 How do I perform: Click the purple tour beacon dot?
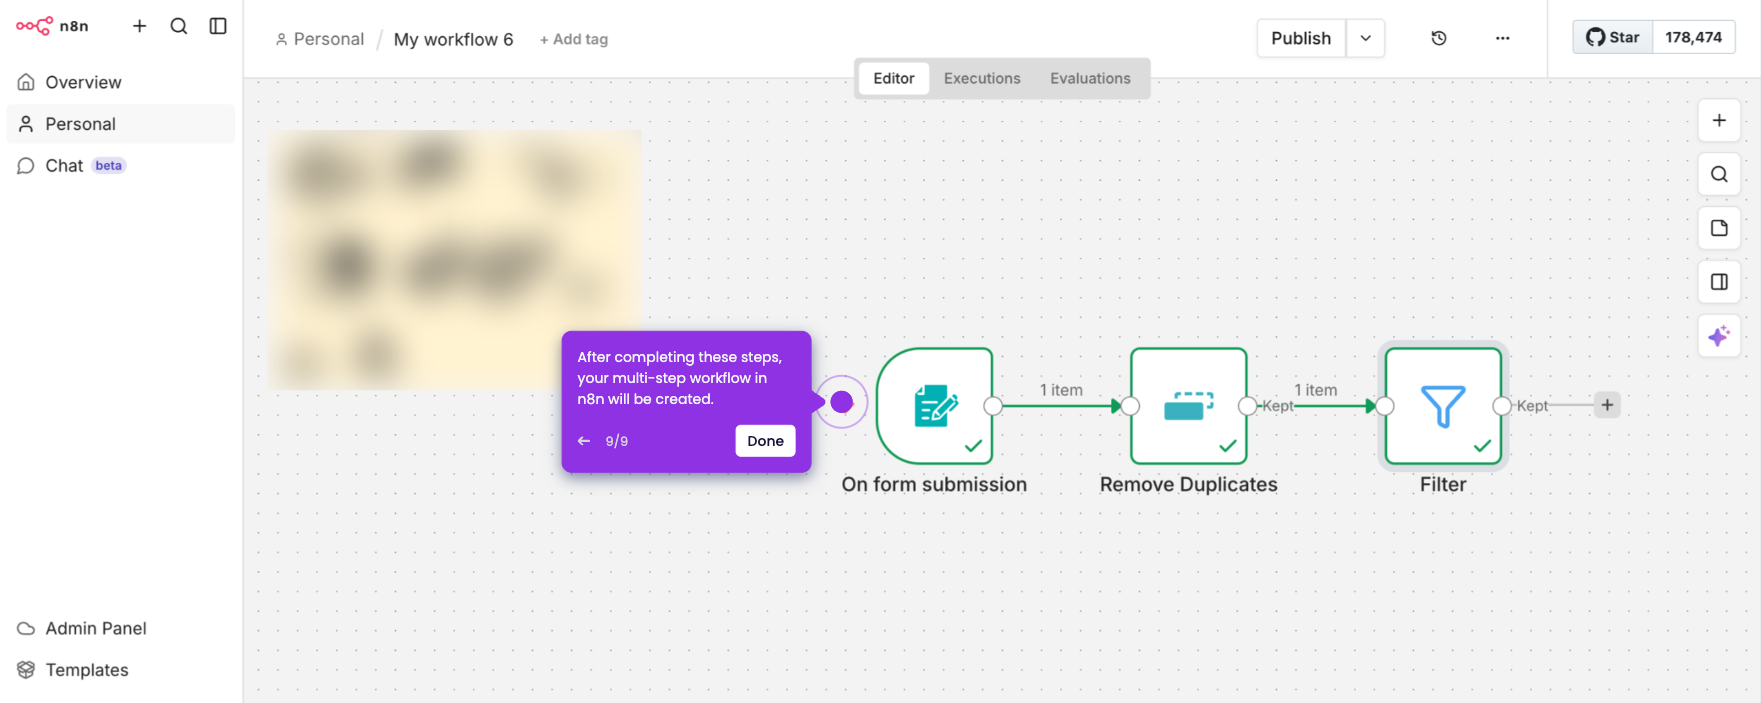point(842,402)
